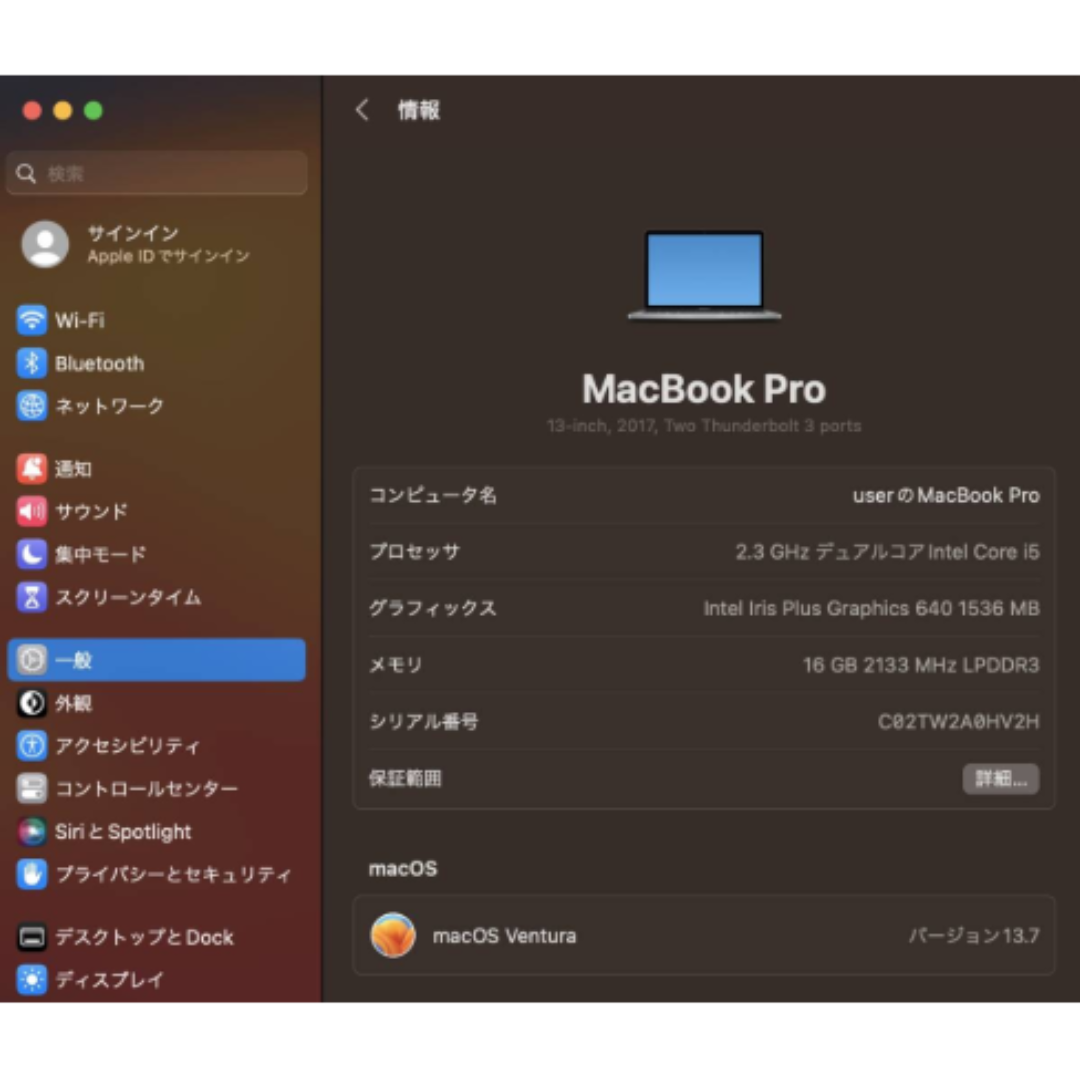Click the サウンド speaker icon
Image resolution: width=1080 pixels, height=1080 pixels.
(32, 511)
